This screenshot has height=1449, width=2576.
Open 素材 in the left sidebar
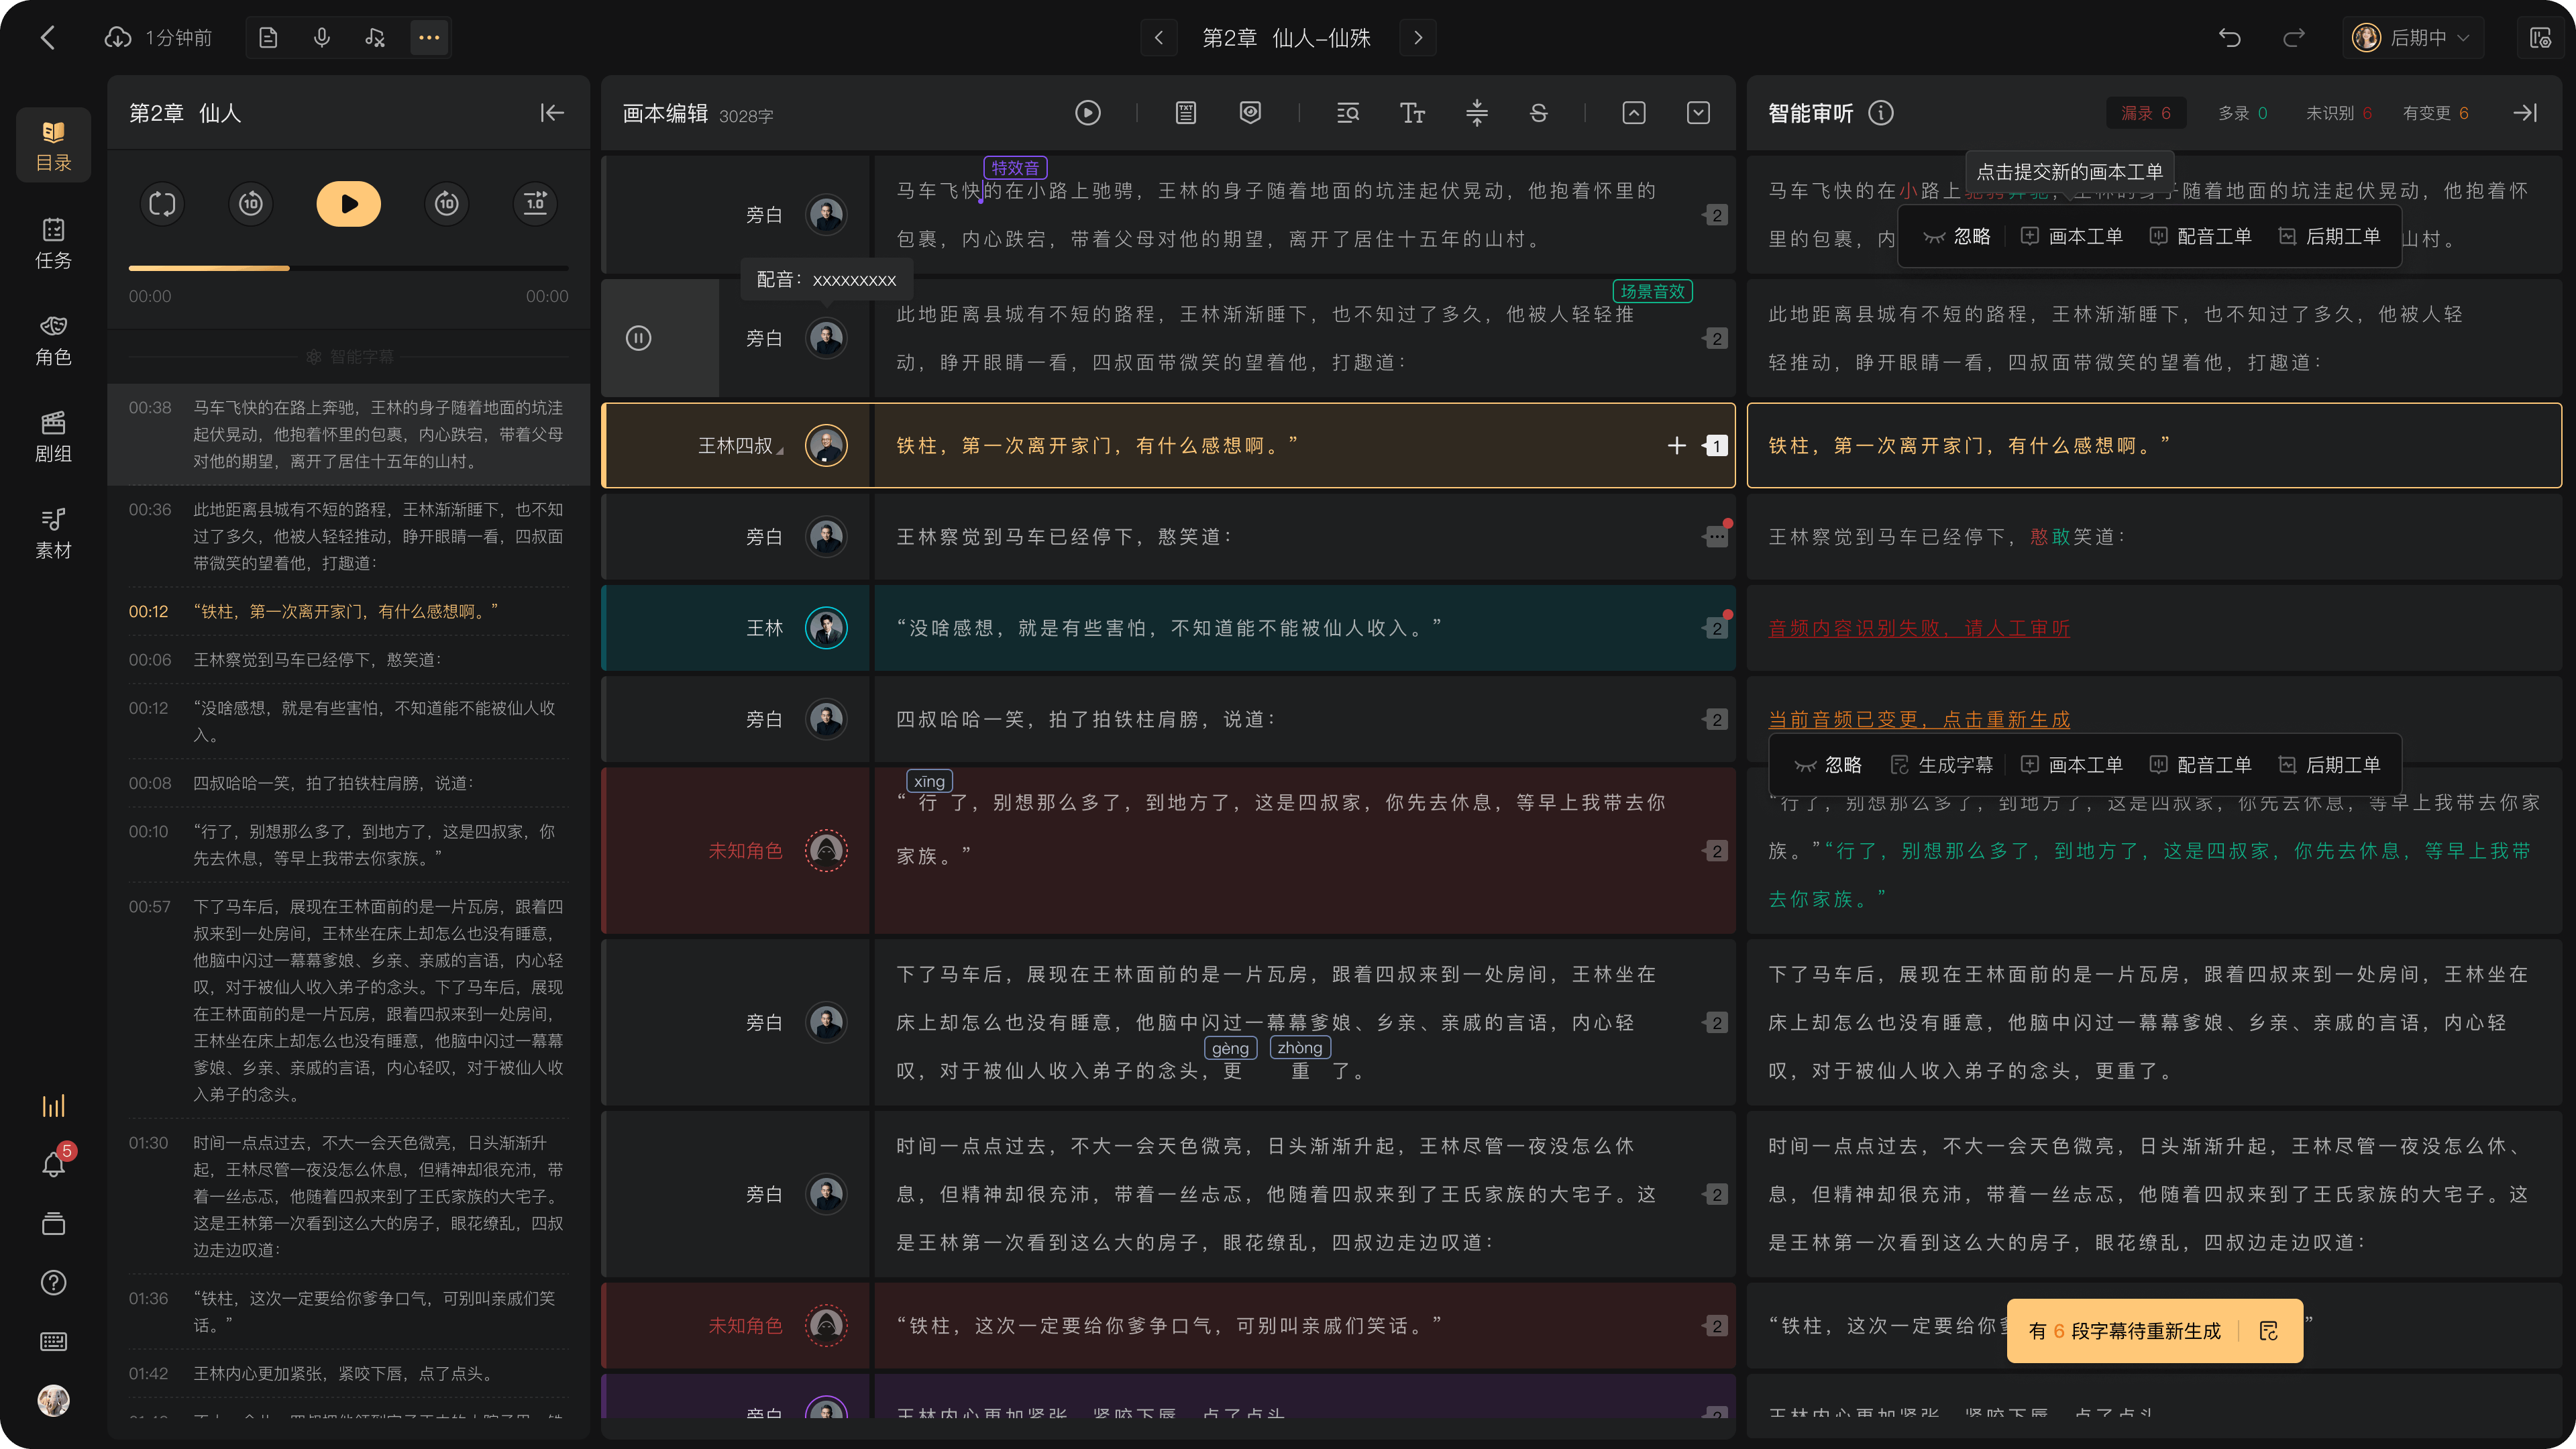coord(53,533)
